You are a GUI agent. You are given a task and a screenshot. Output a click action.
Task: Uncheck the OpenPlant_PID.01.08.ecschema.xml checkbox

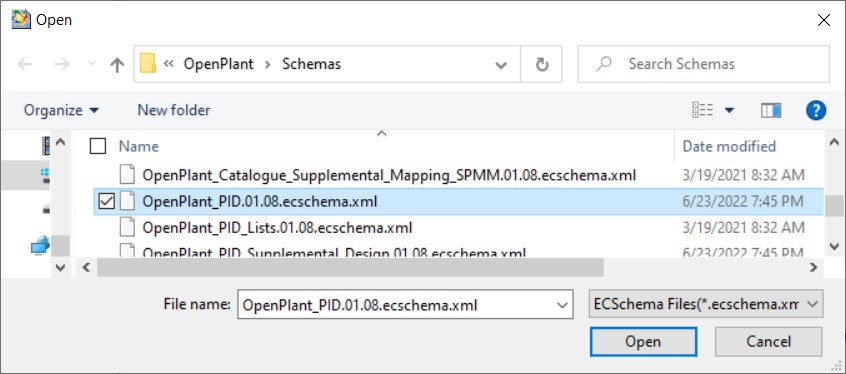[107, 201]
